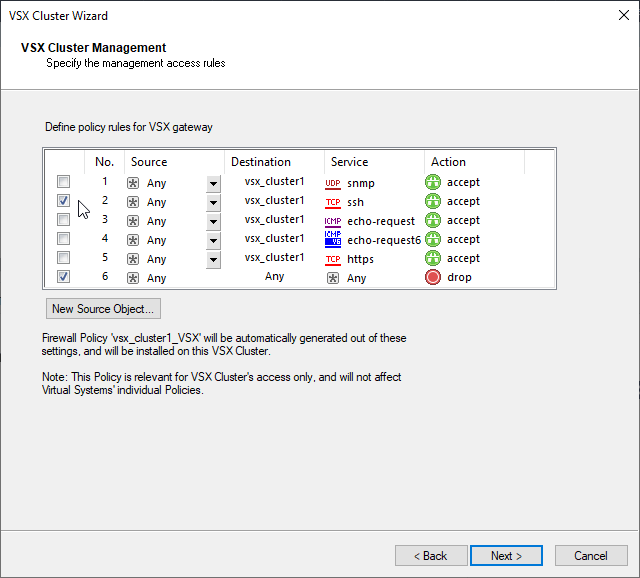Click the Destination column header
This screenshot has width=640, height=578.
(274, 162)
